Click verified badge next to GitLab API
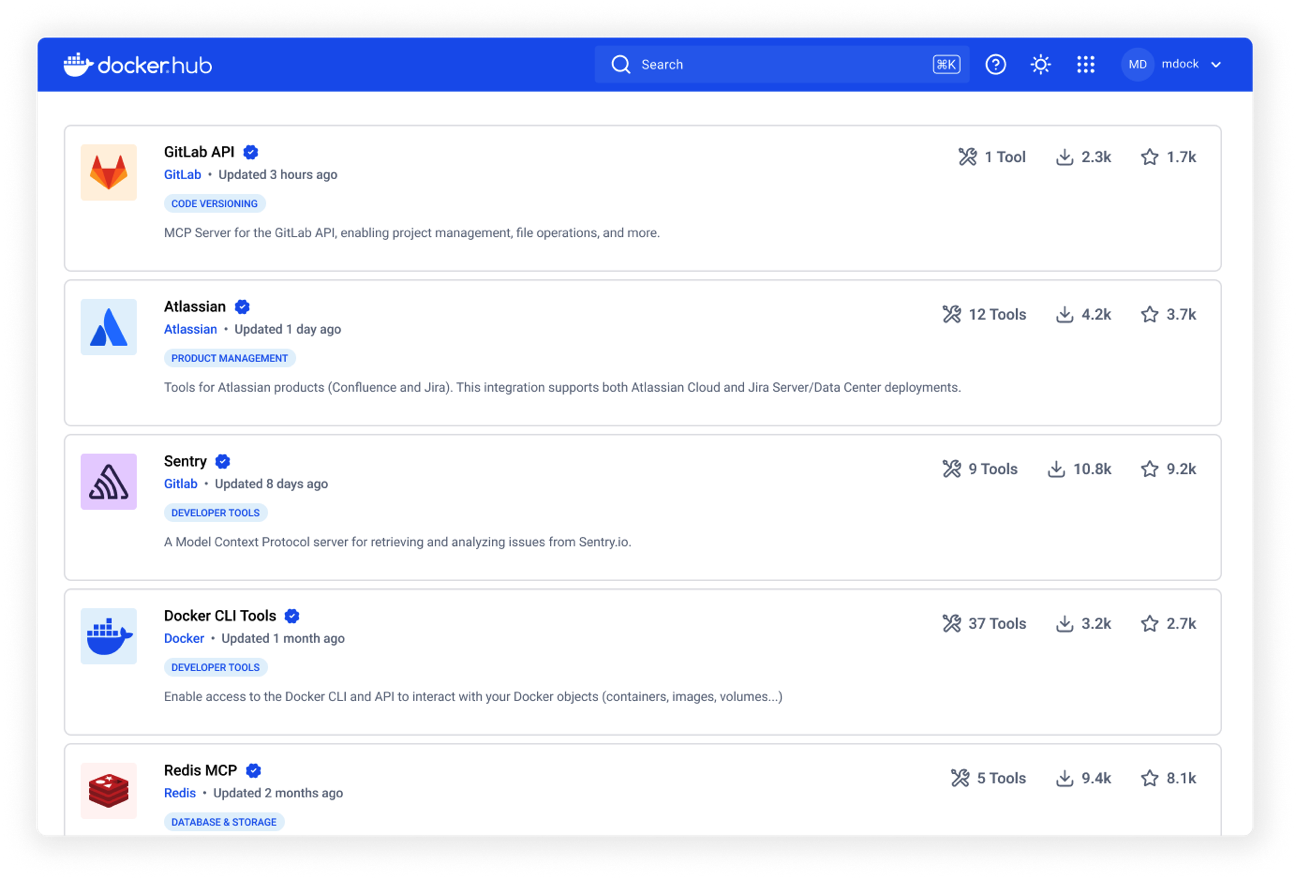The height and width of the screenshot is (879, 1296). (x=251, y=152)
